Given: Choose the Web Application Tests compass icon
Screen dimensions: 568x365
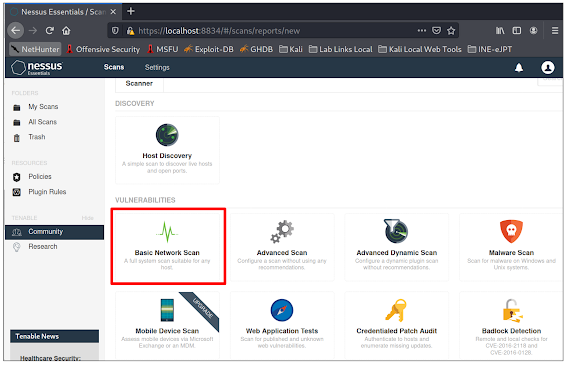Looking at the screenshot, I should tap(282, 310).
